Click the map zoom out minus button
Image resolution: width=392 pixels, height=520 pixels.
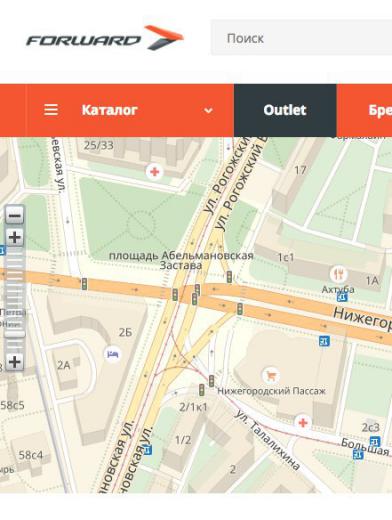(x=15, y=215)
